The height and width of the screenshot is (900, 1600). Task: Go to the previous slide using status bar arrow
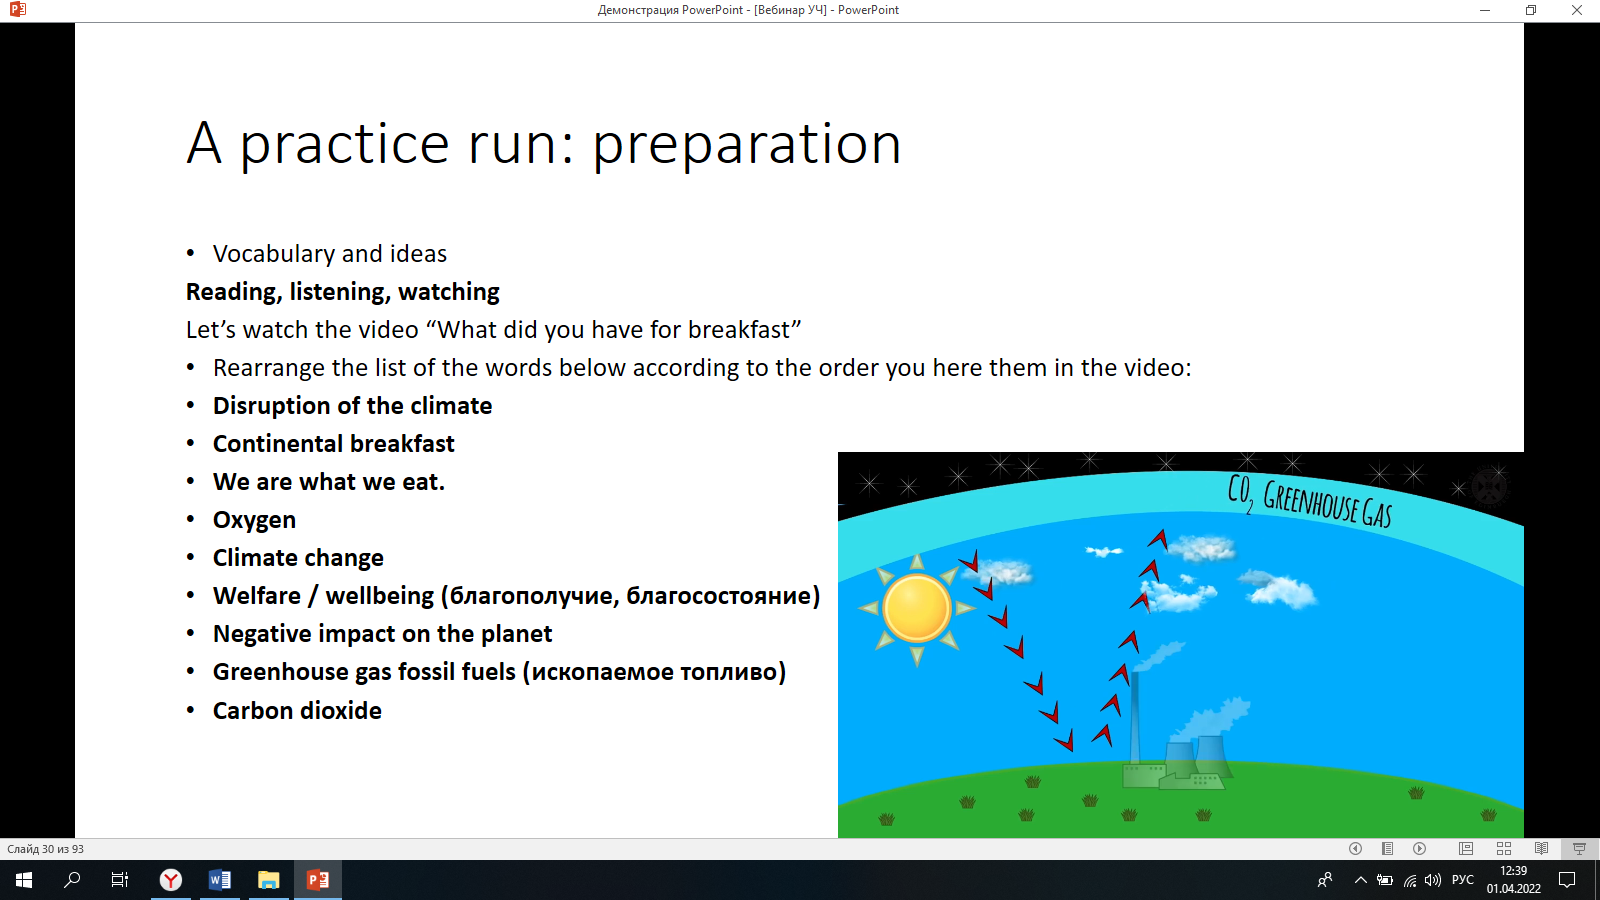tap(1355, 849)
